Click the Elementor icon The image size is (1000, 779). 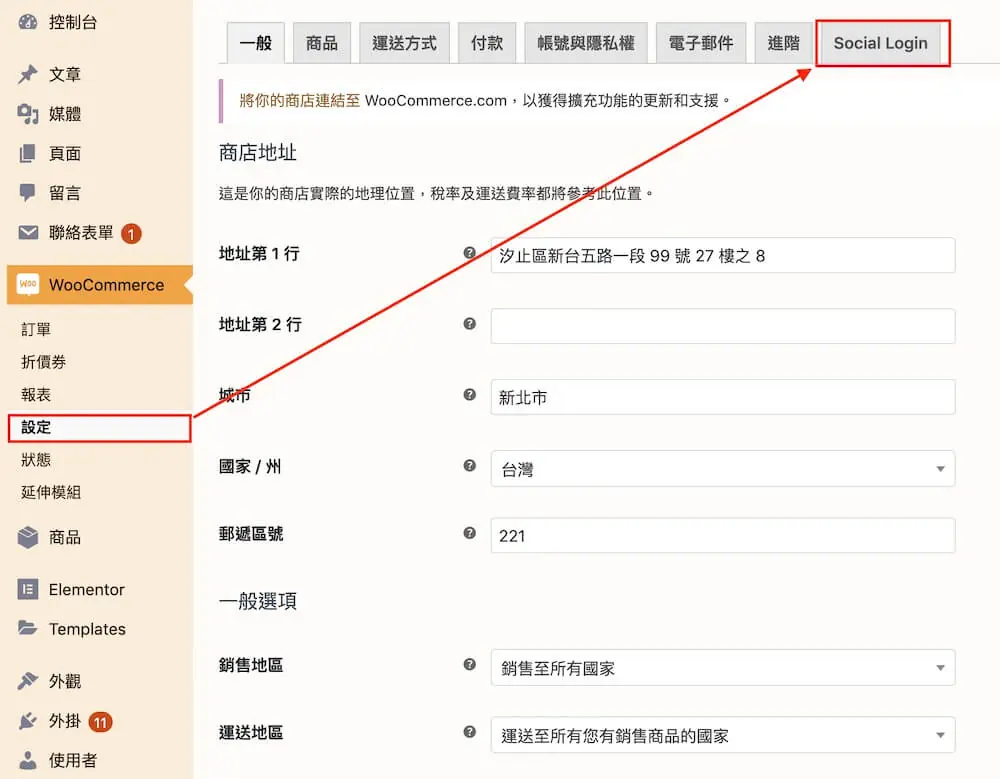pos(28,590)
